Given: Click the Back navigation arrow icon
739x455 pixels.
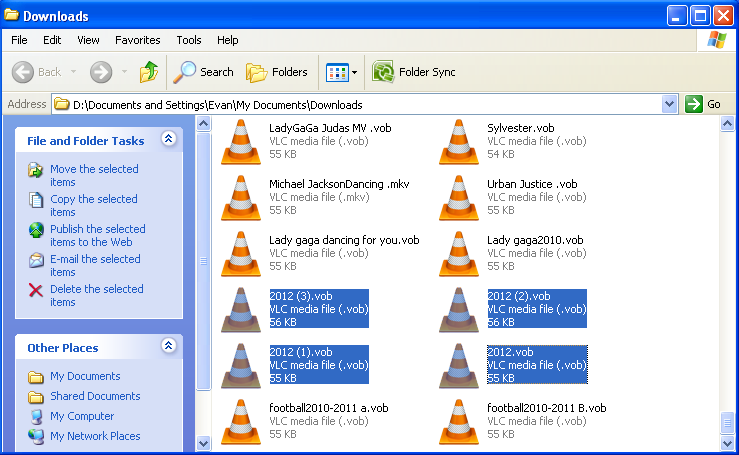Looking at the screenshot, I should point(23,72).
